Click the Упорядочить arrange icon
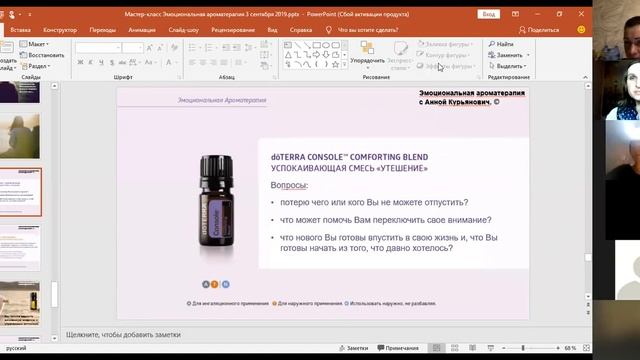Viewport: 640px width, 360px height. click(x=367, y=47)
